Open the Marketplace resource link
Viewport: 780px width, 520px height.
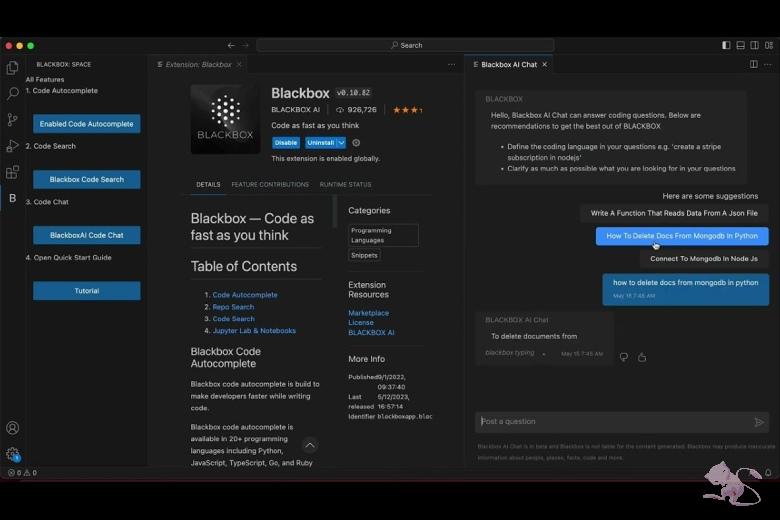(369, 313)
